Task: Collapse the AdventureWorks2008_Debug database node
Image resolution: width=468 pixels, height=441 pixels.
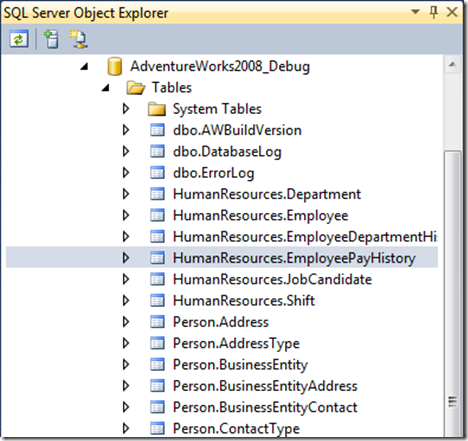Action: pyautogui.click(x=84, y=67)
